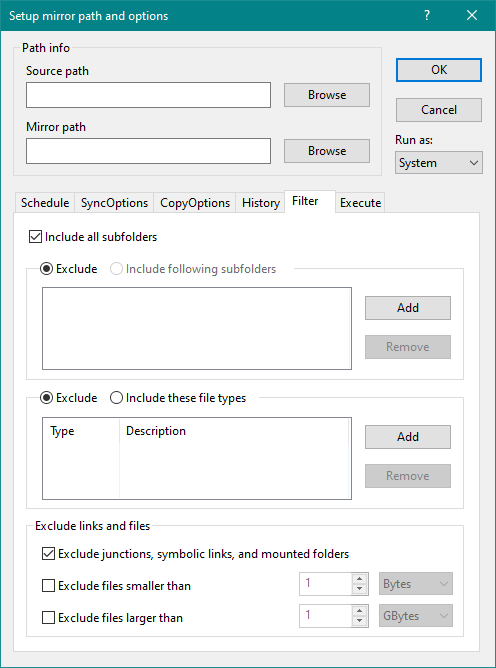Enable Exclude files larger than
This screenshot has width=496, height=668.
[48, 618]
